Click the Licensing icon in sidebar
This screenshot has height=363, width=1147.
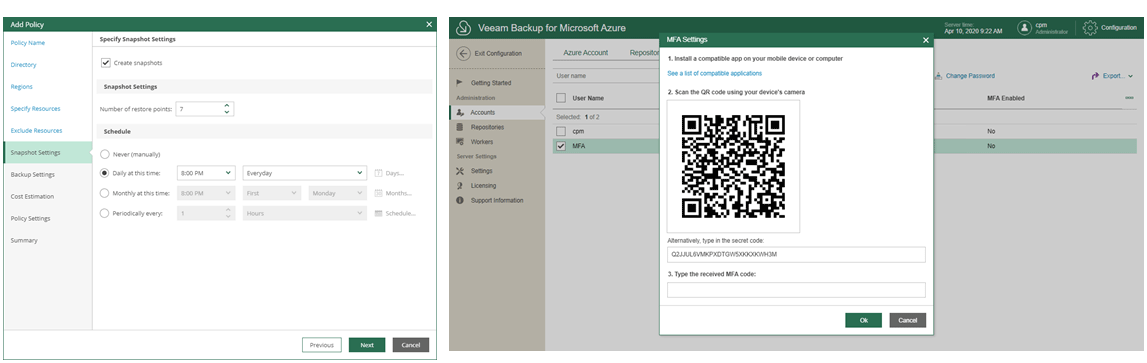click(459, 186)
